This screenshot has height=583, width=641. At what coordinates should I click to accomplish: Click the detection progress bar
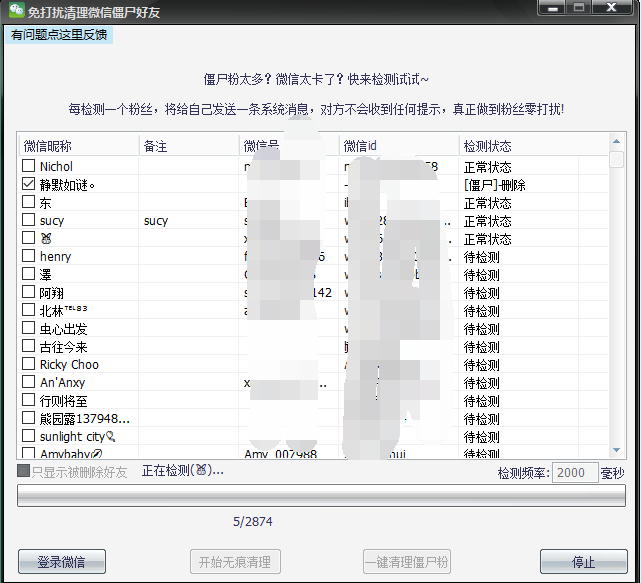pos(321,496)
